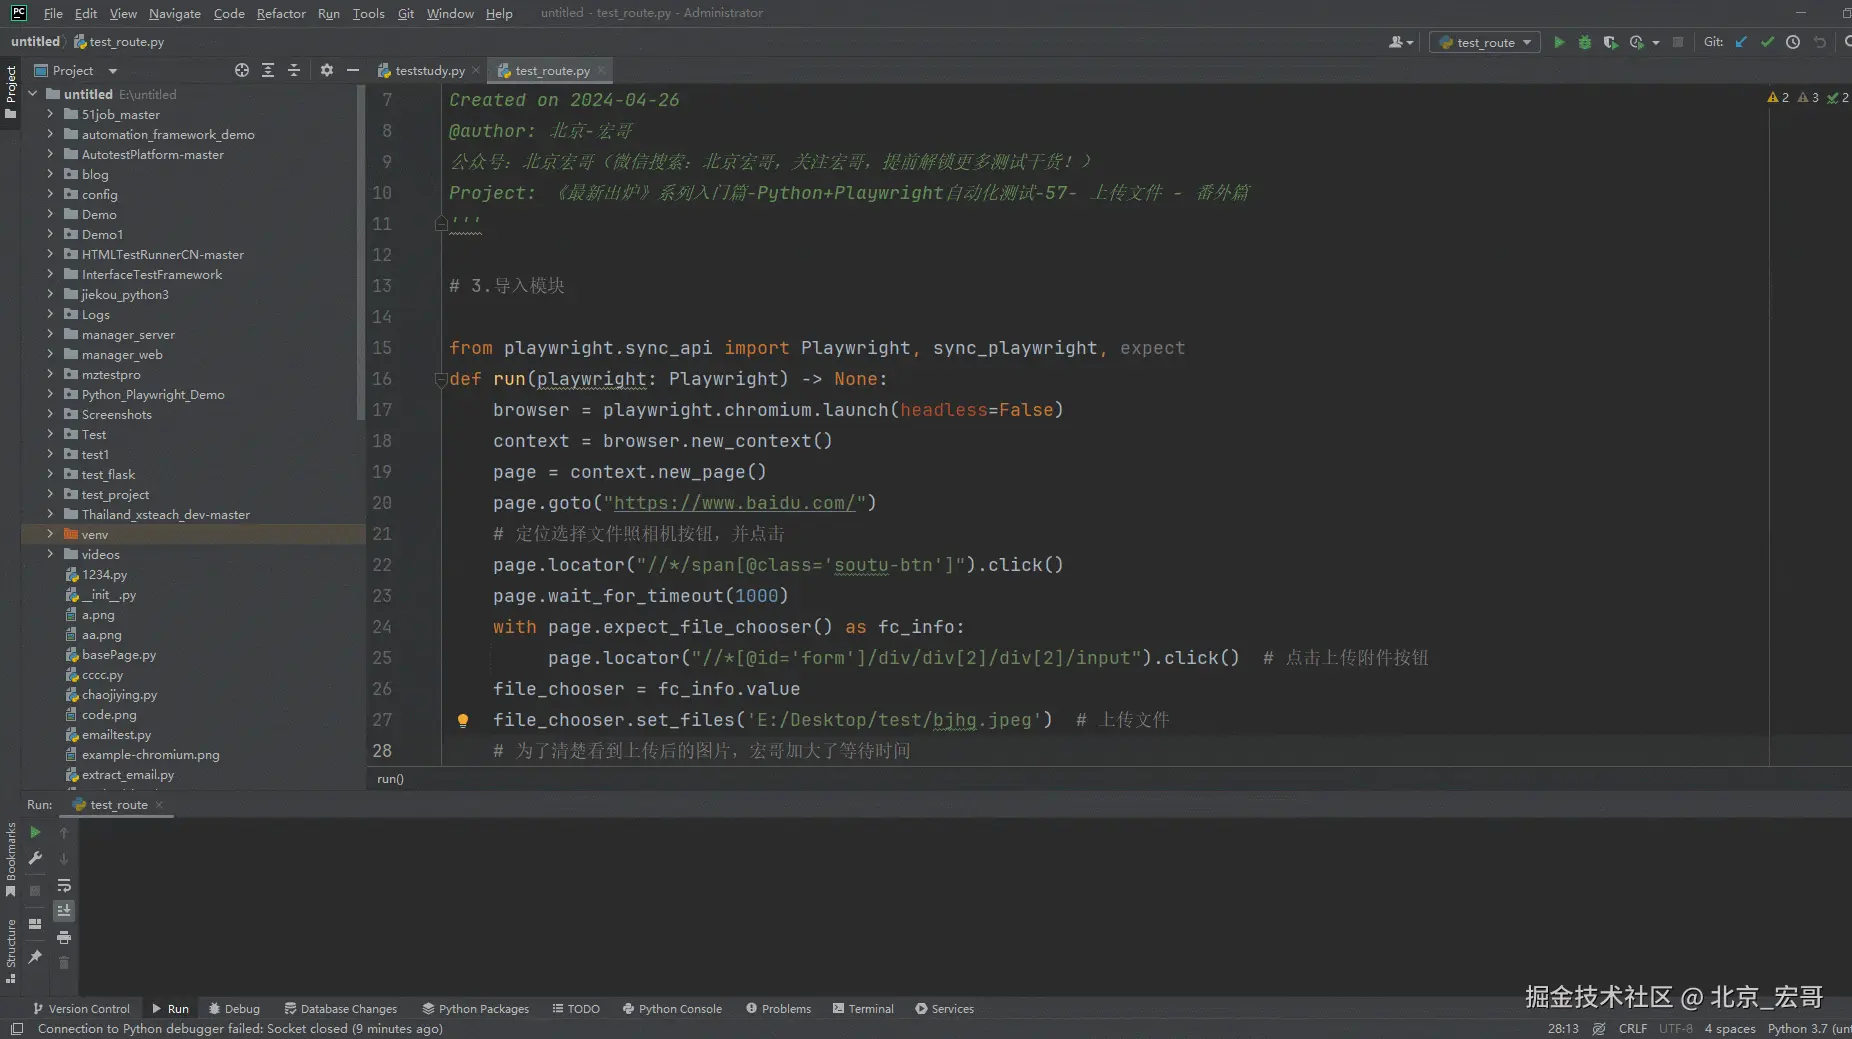Image resolution: width=1852 pixels, height=1039 pixels.
Task: Expand all items in the Project panel
Action: (x=268, y=70)
